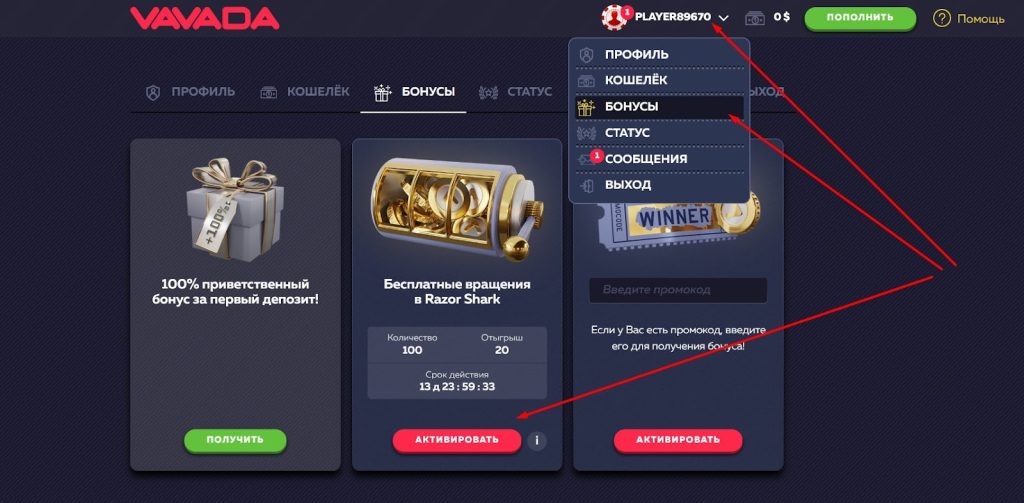Click the help question mark icon

click(x=941, y=18)
